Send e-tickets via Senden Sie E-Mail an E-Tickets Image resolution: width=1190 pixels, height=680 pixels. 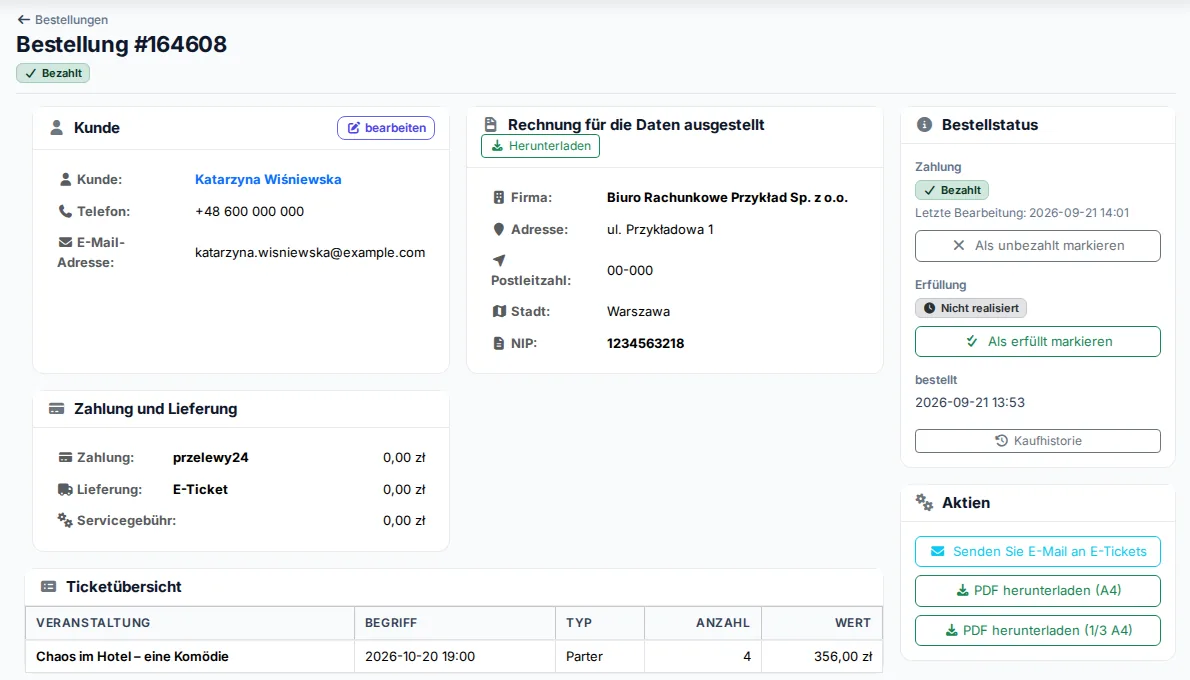click(x=1037, y=552)
